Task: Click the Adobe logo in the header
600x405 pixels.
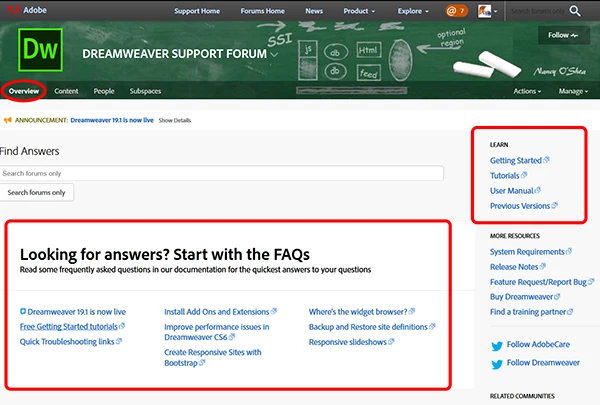Action: tap(27, 10)
